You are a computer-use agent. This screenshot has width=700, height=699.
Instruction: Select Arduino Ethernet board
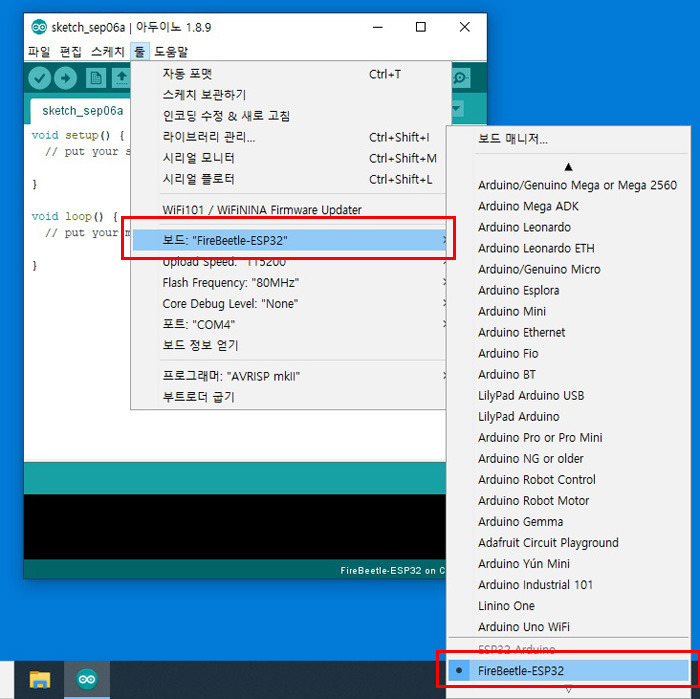pos(568,332)
